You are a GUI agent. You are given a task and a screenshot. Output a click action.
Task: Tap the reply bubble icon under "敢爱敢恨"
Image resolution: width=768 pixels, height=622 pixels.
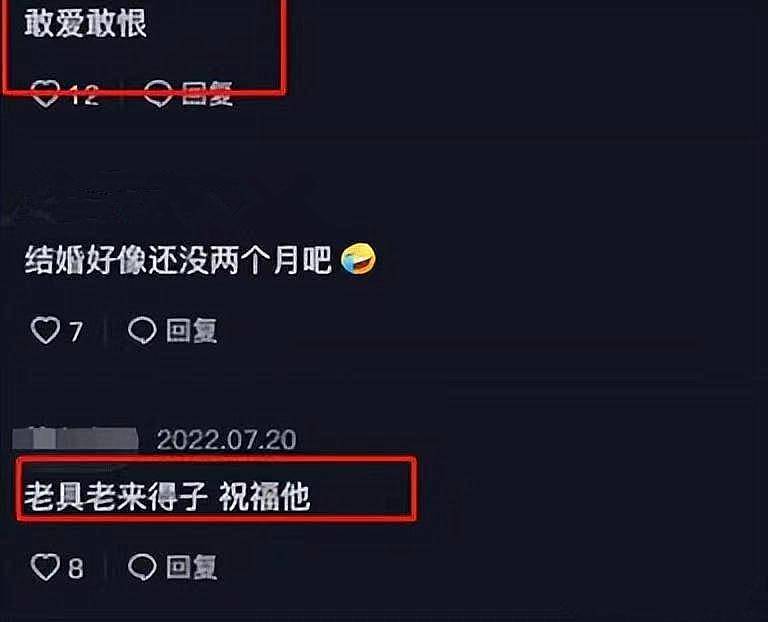(159, 94)
